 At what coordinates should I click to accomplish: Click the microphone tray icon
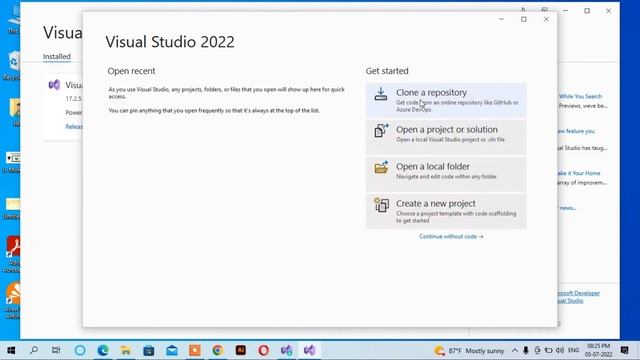point(526,351)
